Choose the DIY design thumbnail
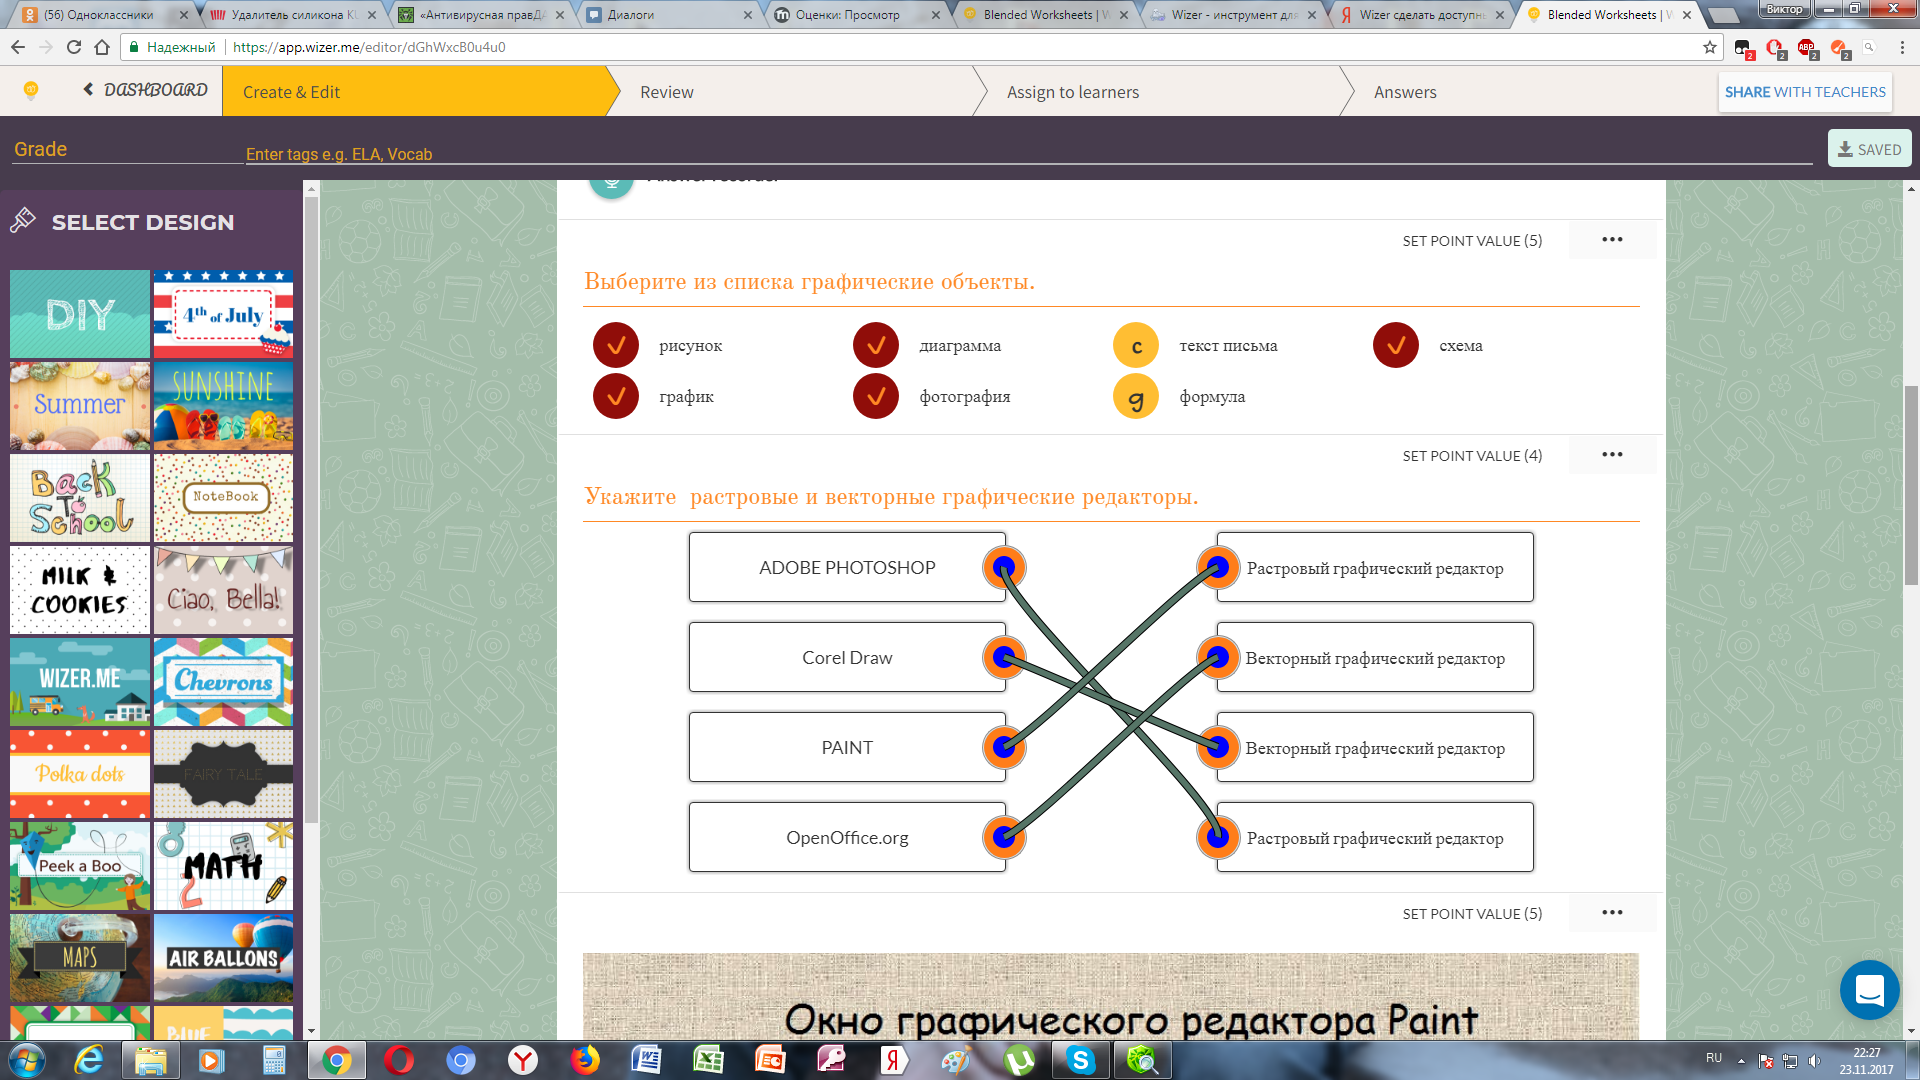Image resolution: width=1920 pixels, height=1080 pixels. pyautogui.click(x=80, y=314)
